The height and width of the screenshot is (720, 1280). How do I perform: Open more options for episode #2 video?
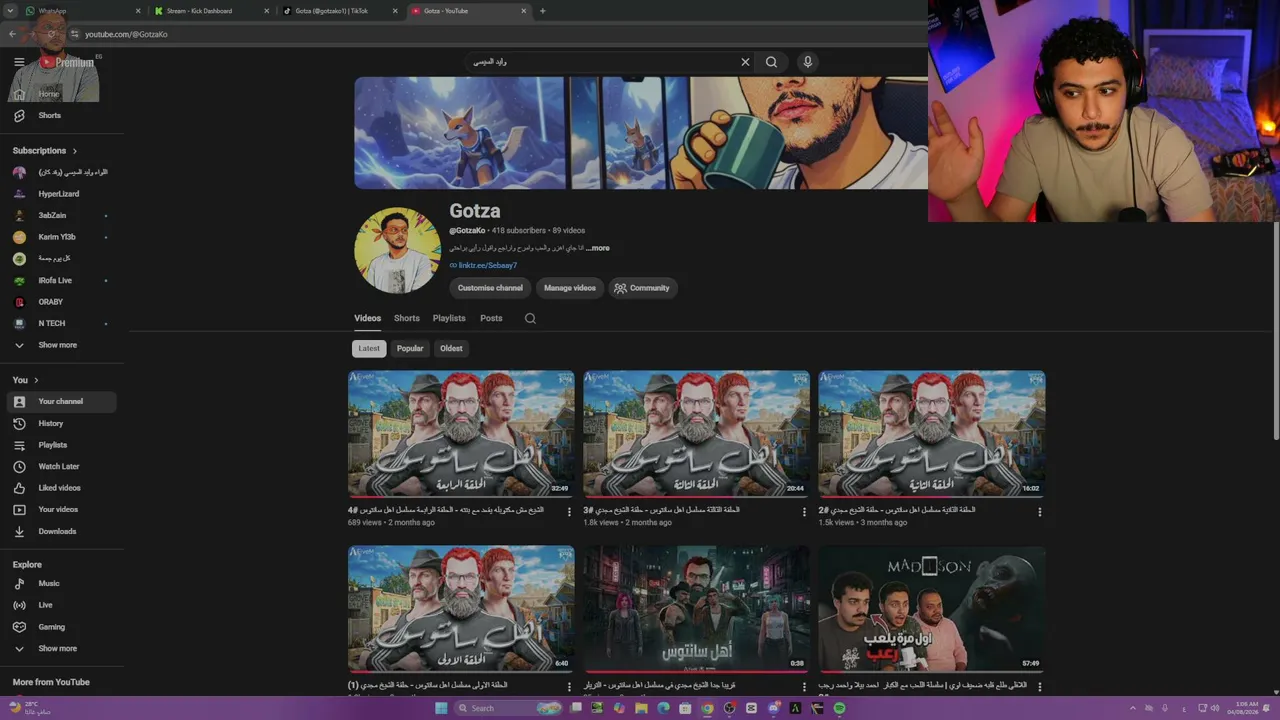coord(1039,512)
